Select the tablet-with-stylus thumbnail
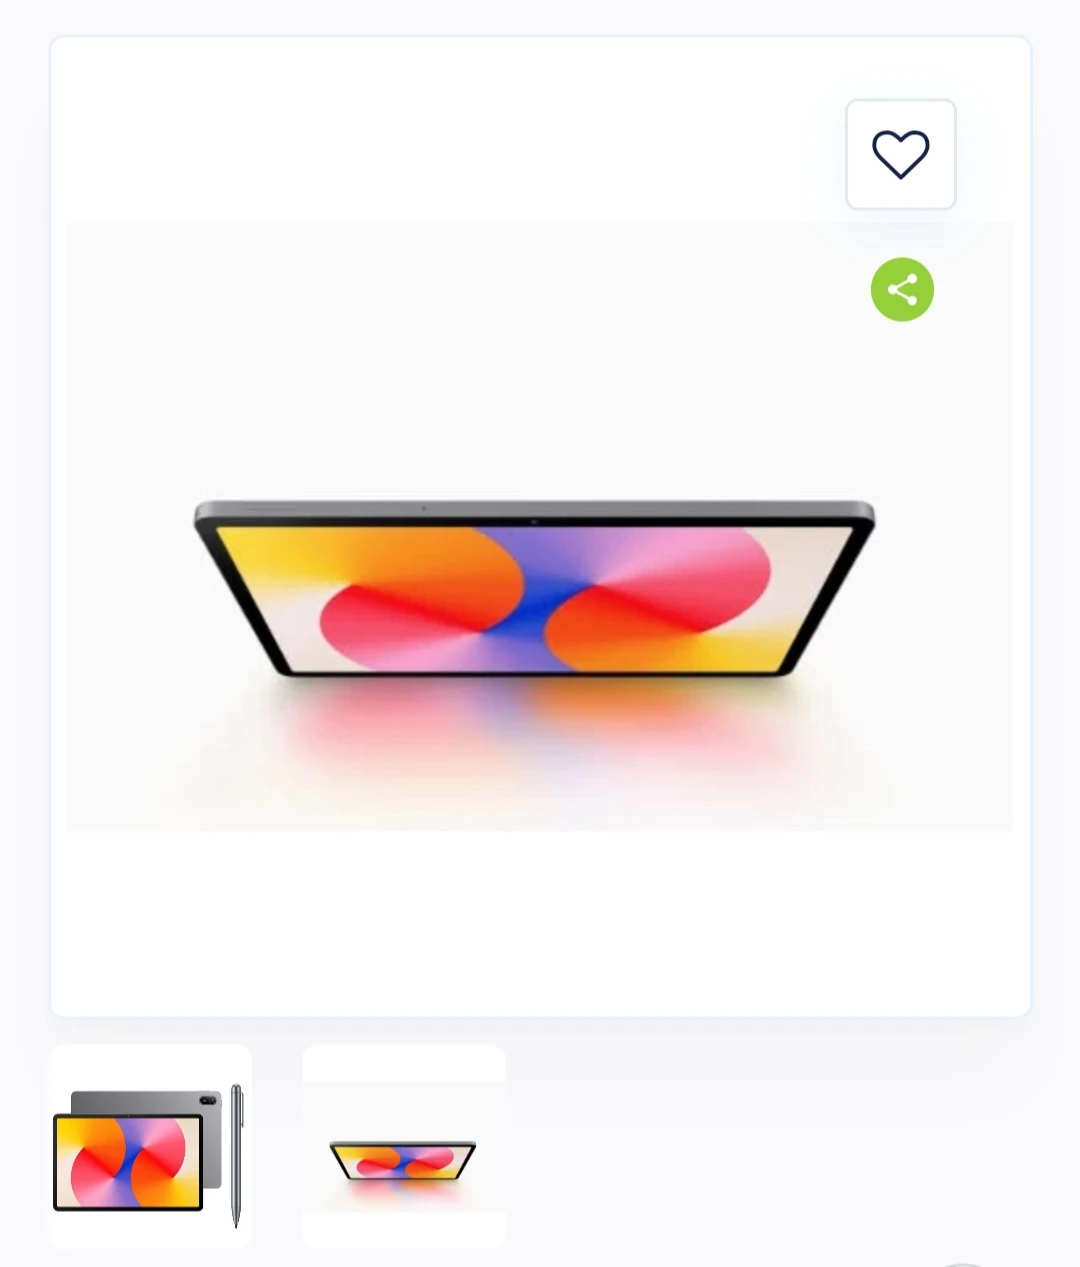 (x=150, y=1146)
